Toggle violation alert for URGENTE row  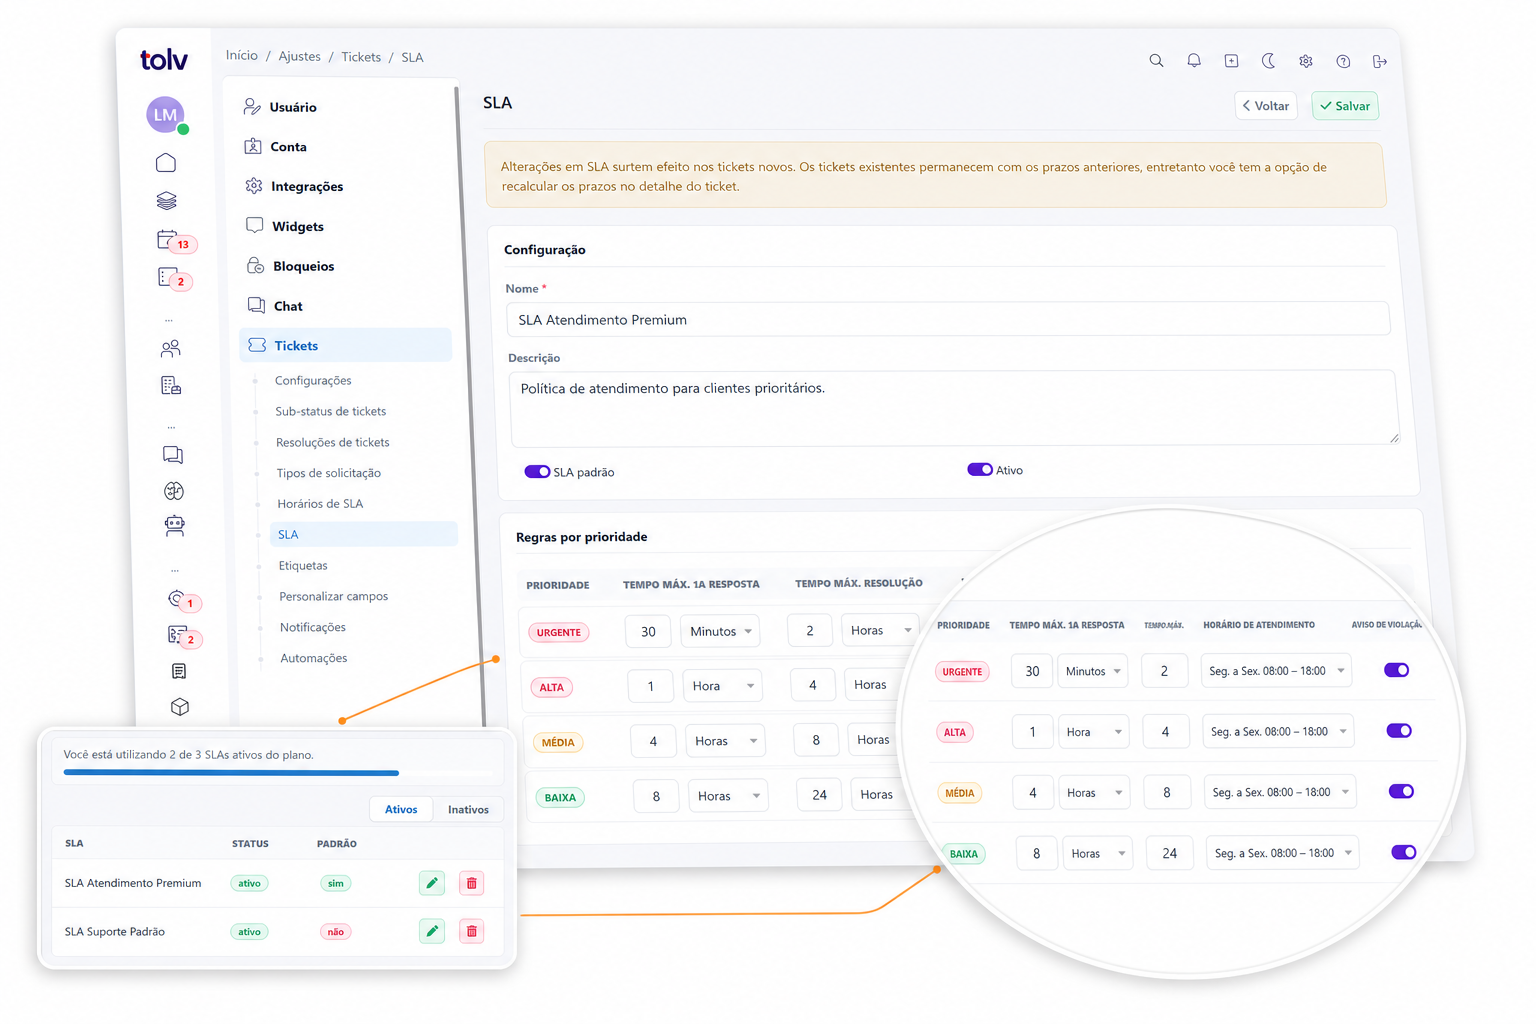(1397, 670)
